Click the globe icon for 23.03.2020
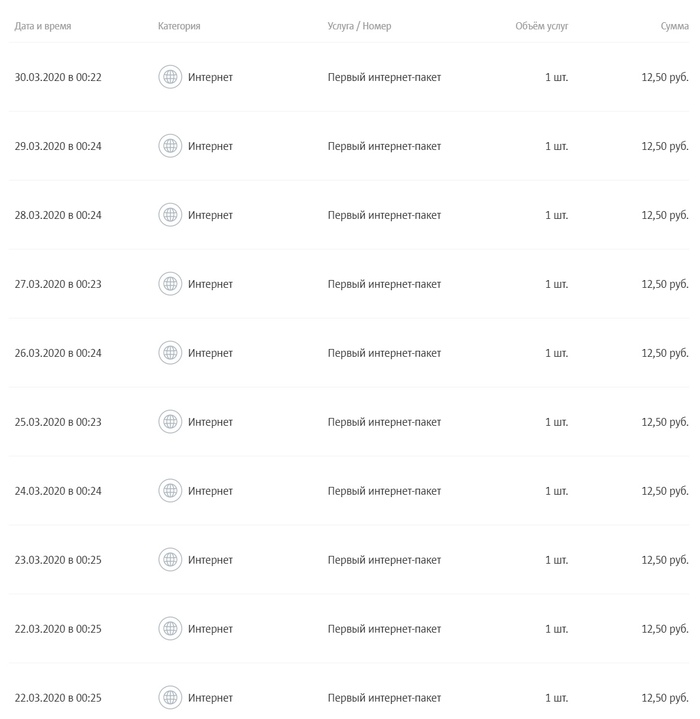 point(170,560)
